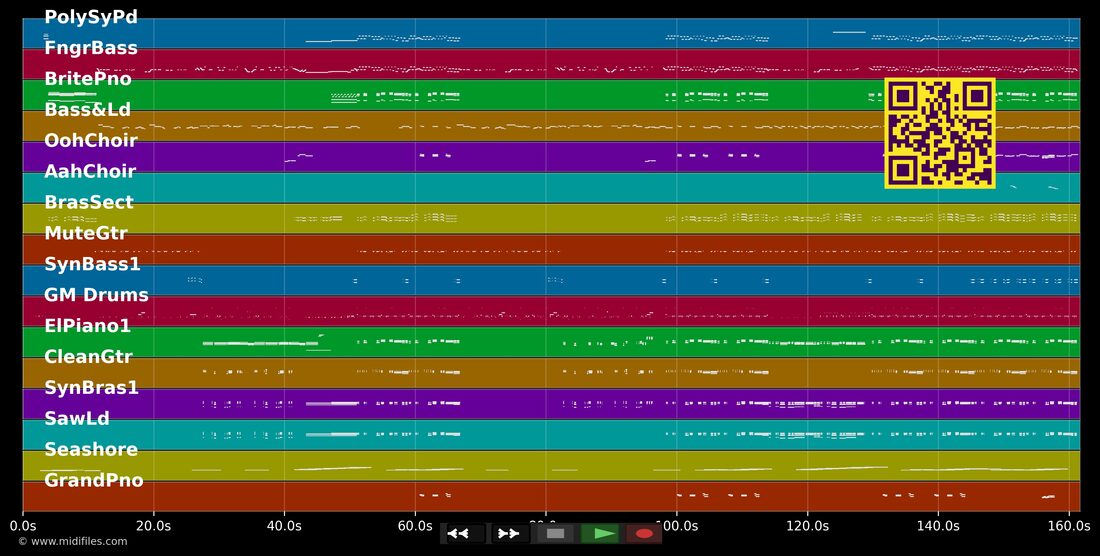Select the Seashore track label
Image resolution: width=1100 pixels, height=556 pixels.
tap(91, 449)
